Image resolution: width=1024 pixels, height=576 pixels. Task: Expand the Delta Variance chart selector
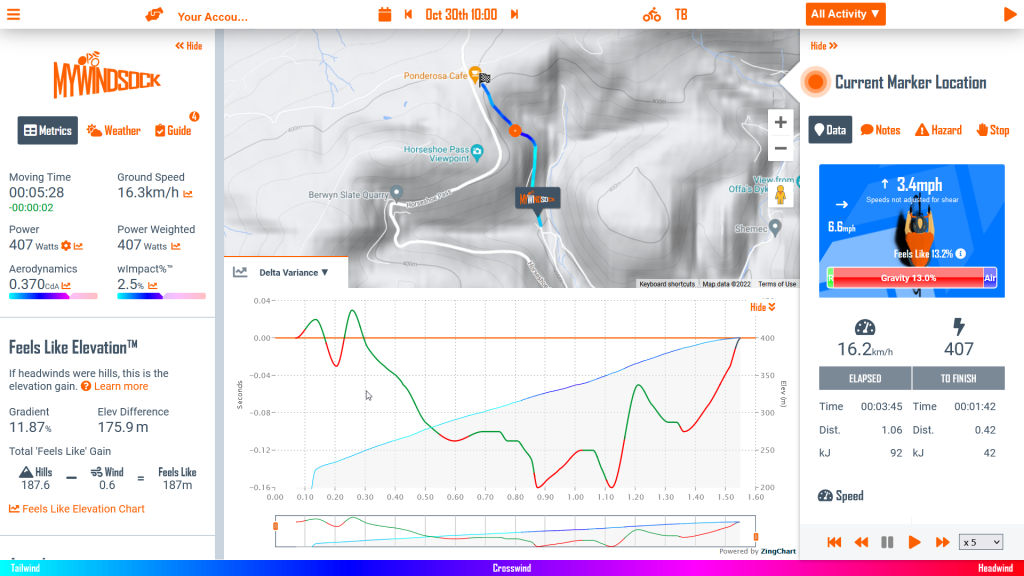(x=293, y=272)
